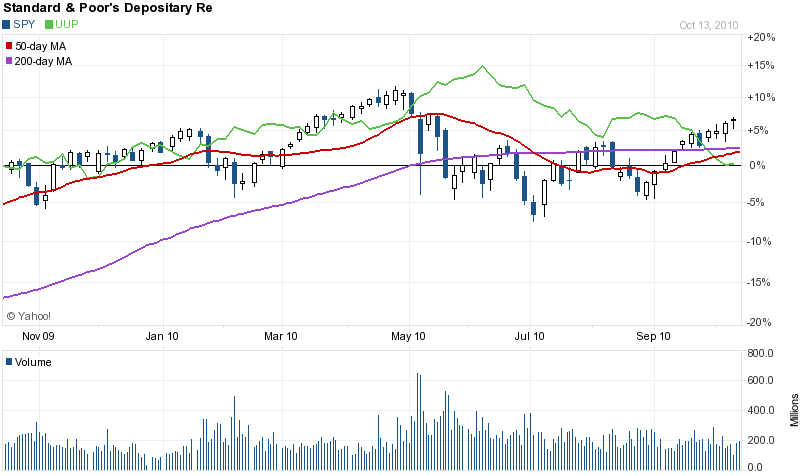
Task: Click the purple 200-day MA swatch
Action: click(x=9, y=61)
